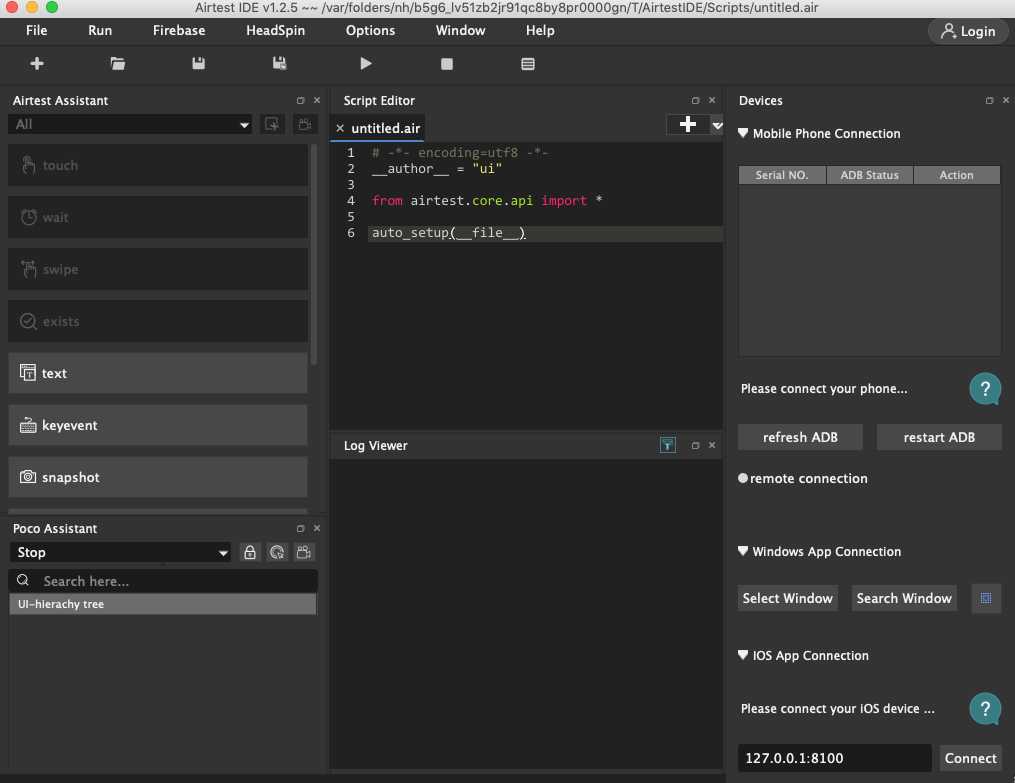1015x783 pixels.
Task: Collapse the Windows App Connection section
Action: tap(743, 551)
